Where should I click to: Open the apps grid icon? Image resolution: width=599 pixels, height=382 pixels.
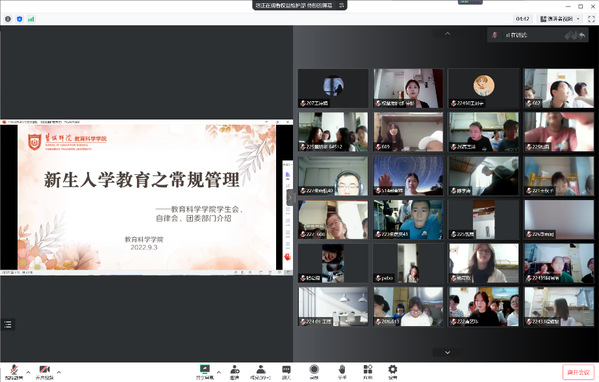point(368,372)
